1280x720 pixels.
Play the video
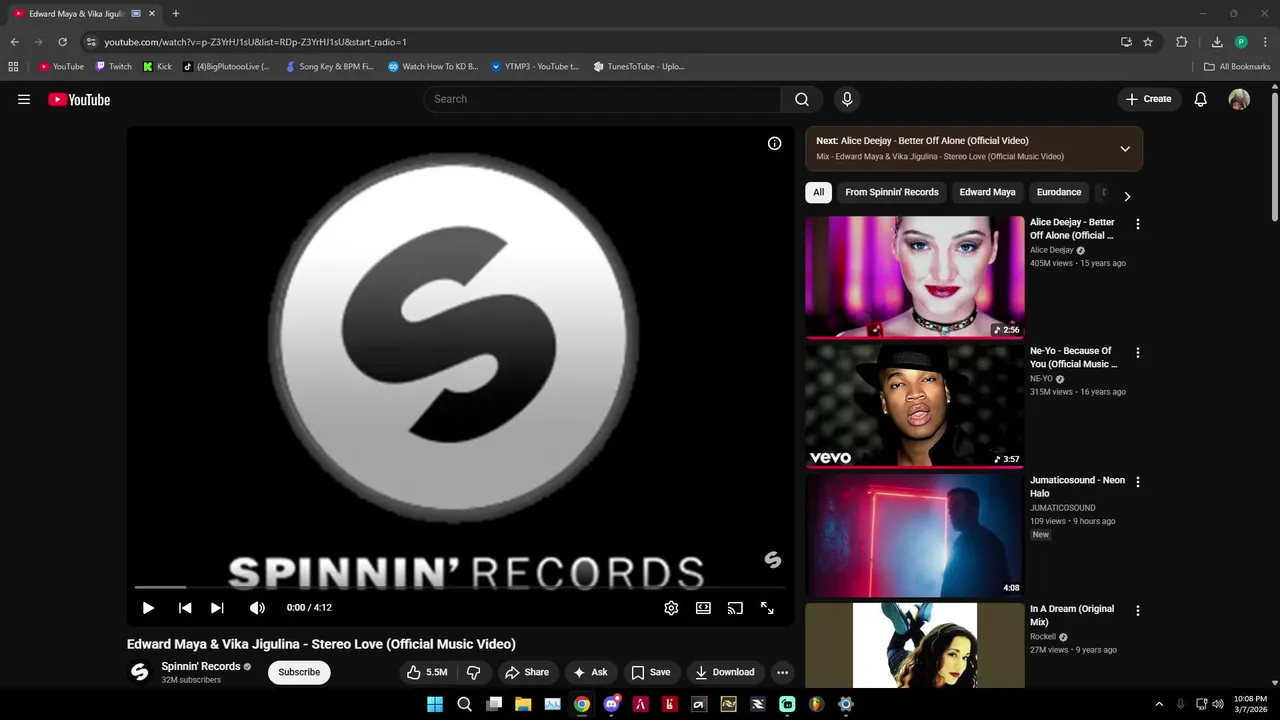[148, 607]
